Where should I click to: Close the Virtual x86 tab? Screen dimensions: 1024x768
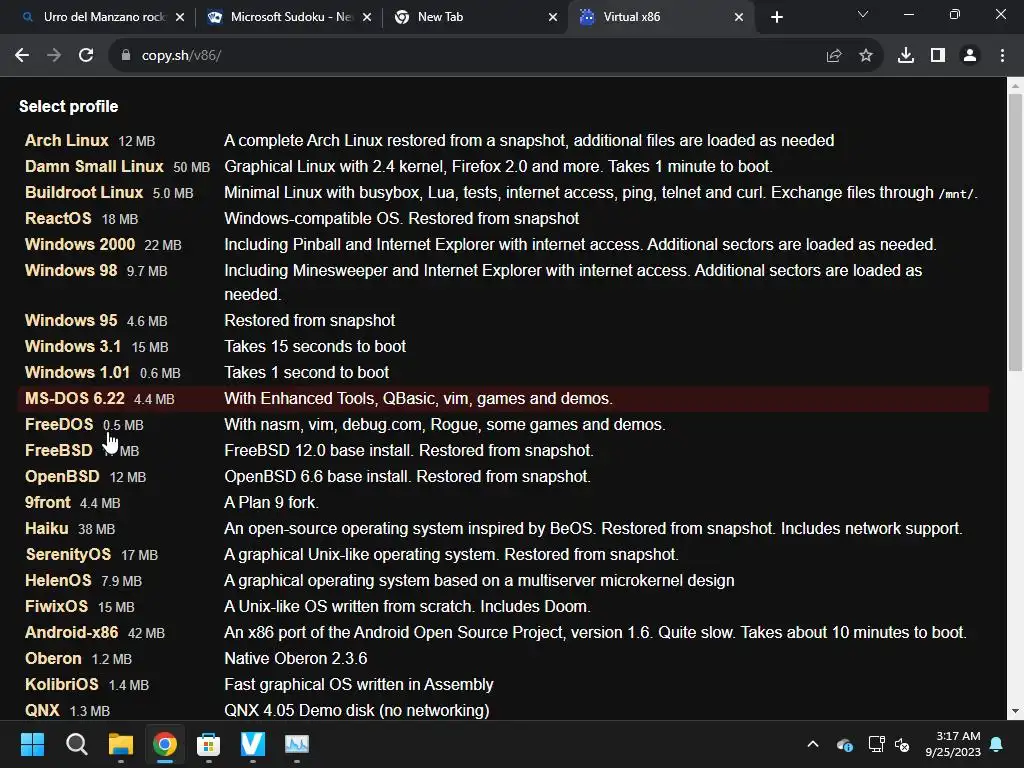point(739,18)
